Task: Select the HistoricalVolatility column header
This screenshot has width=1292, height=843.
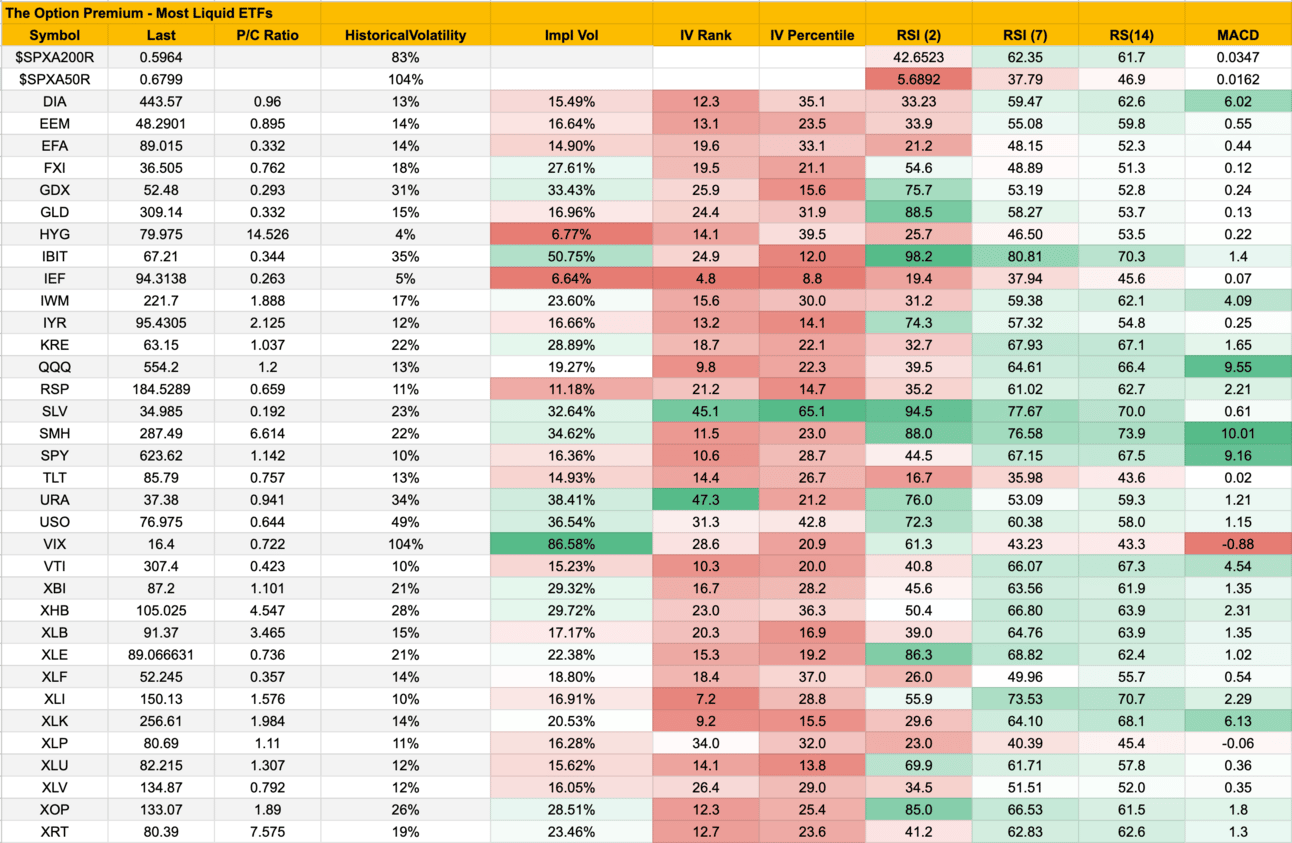Action: tap(405, 35)
